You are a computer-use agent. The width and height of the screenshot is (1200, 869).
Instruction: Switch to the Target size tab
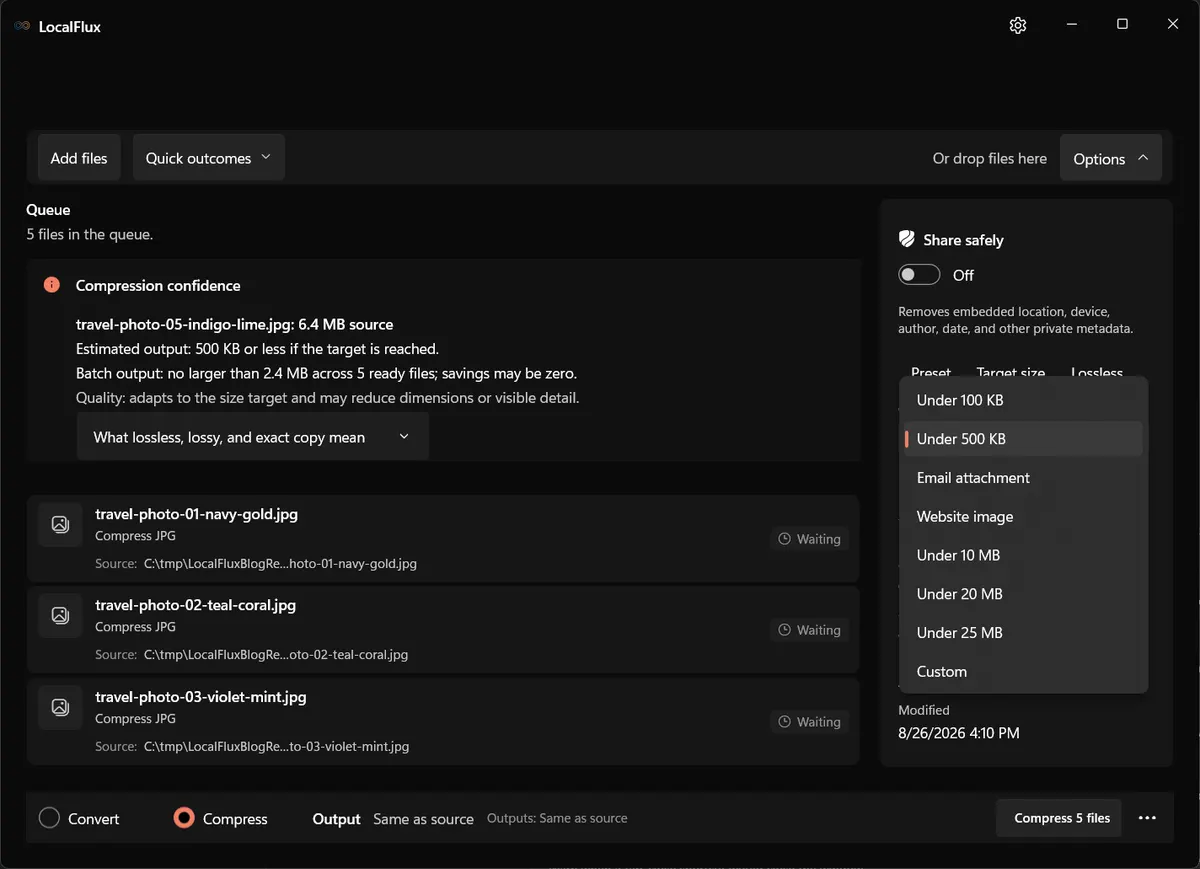pos(1011,371)
